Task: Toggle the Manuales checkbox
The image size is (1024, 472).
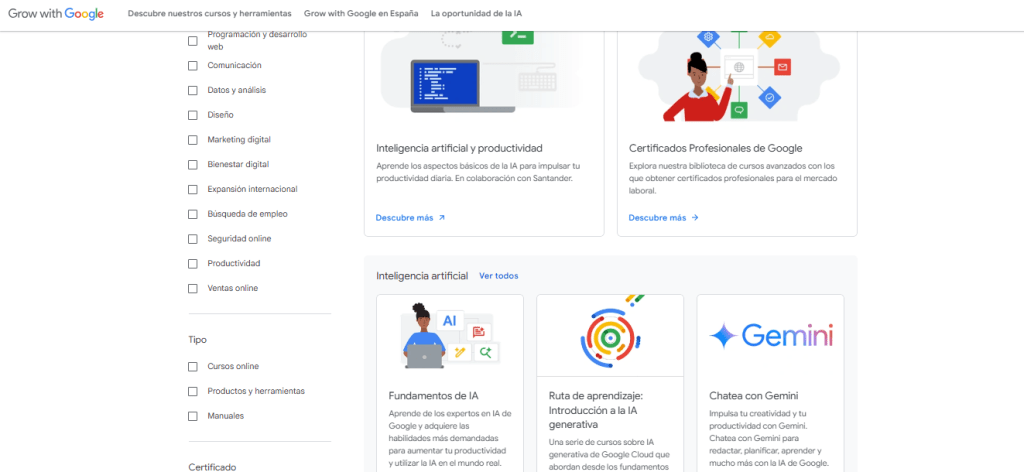Action: point(193,416)
